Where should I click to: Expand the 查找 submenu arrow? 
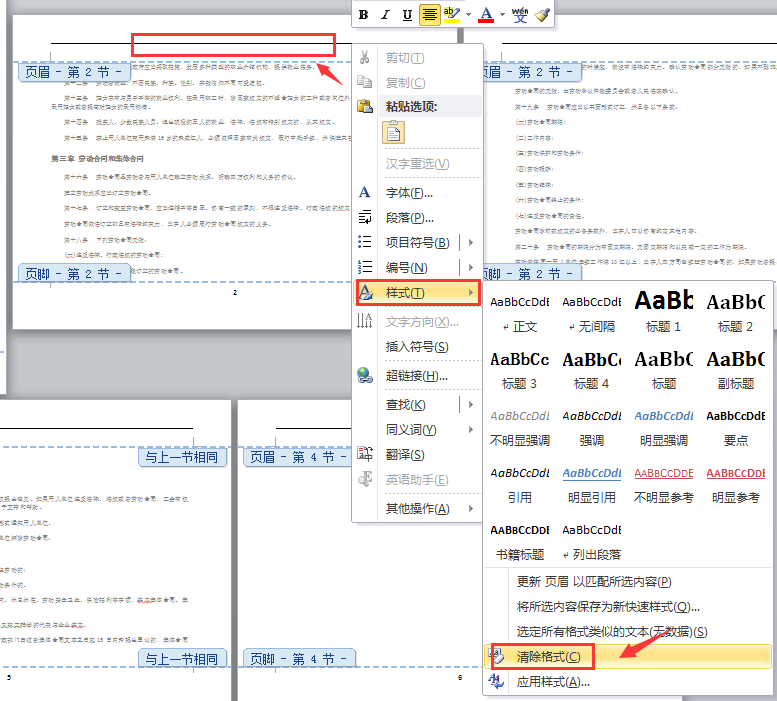point(471,405)
